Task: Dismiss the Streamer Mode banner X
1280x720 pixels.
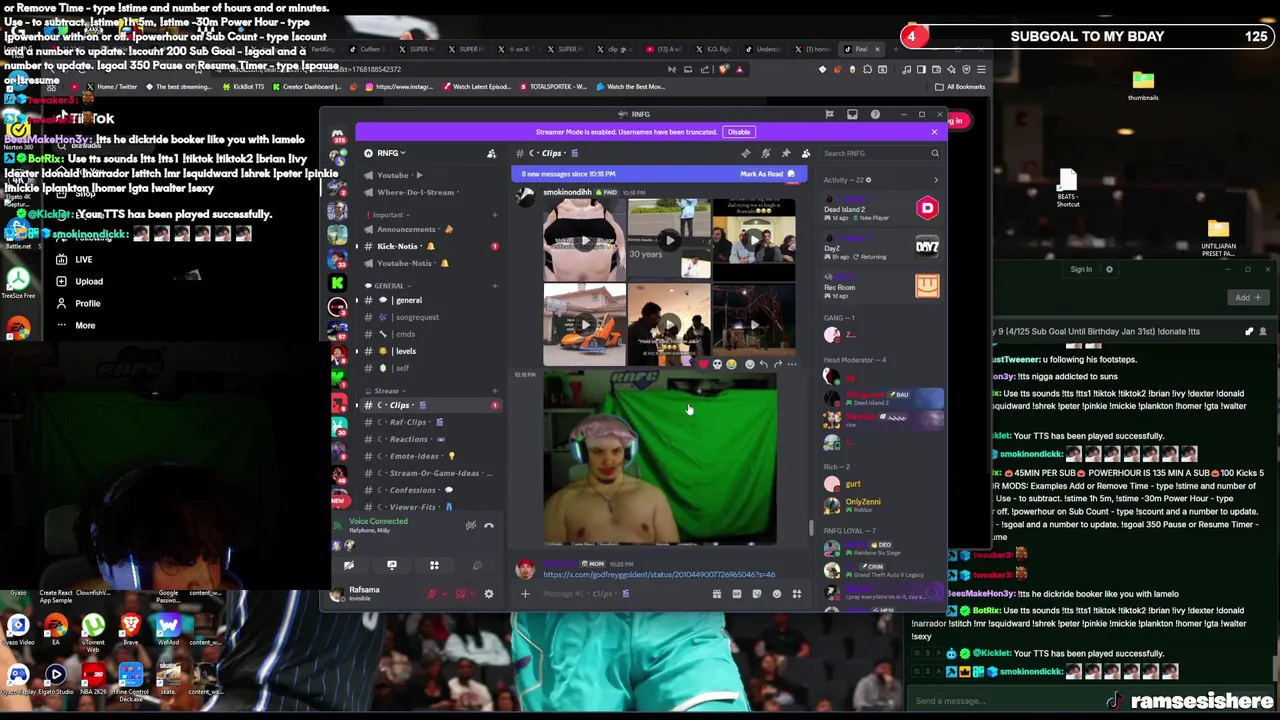Action: 934,132
